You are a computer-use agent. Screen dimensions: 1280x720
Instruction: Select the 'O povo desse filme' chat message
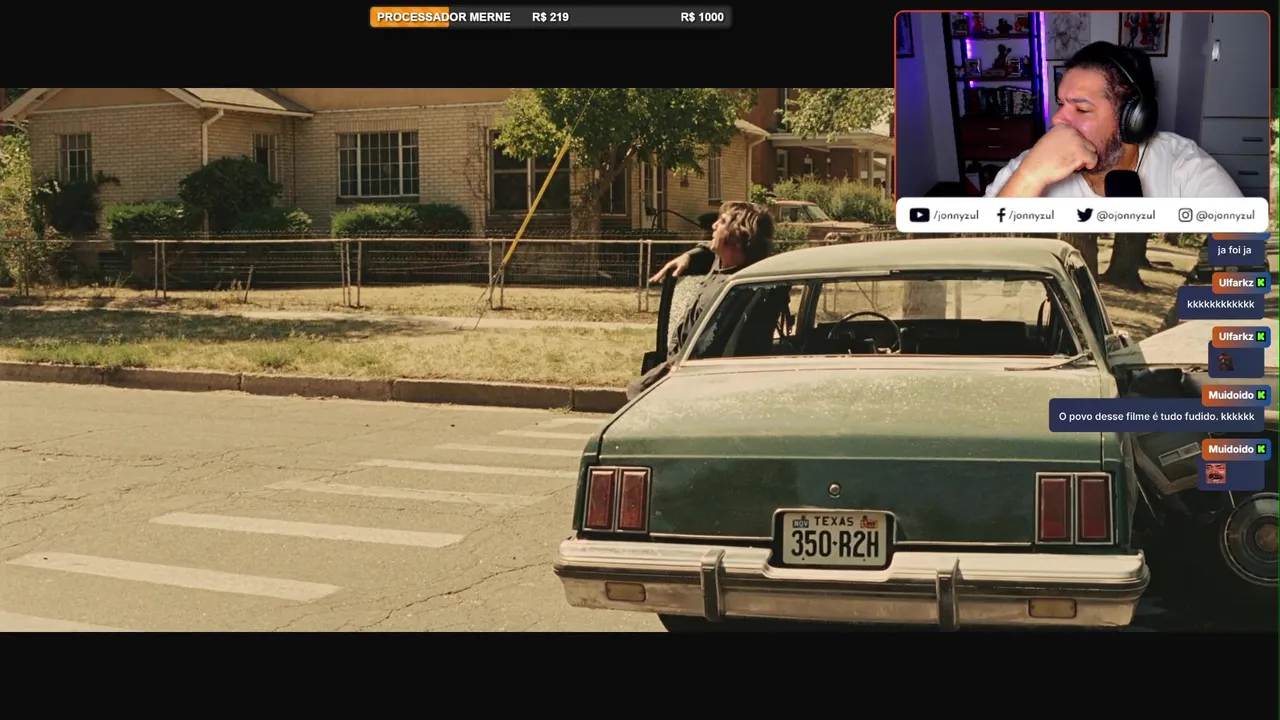pyautogui.click(x=1156, y=416)
